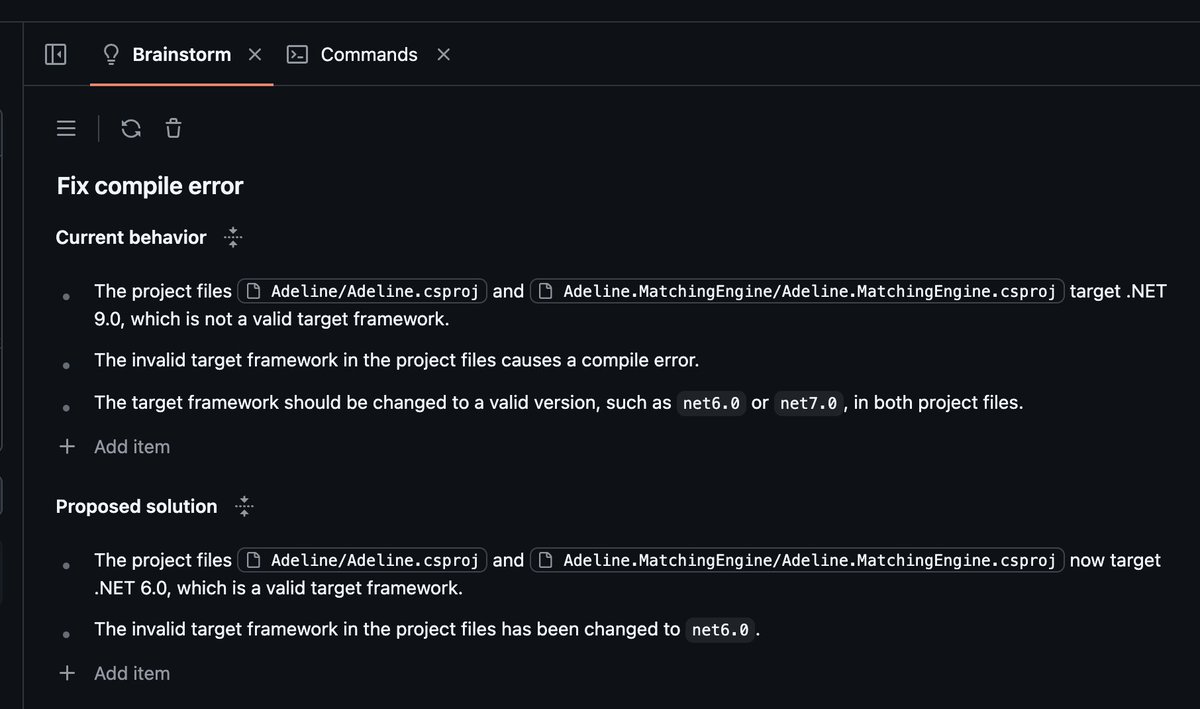1200x709 pixels.
Task: Click the Current behavior heading
Action: (131, 237)
